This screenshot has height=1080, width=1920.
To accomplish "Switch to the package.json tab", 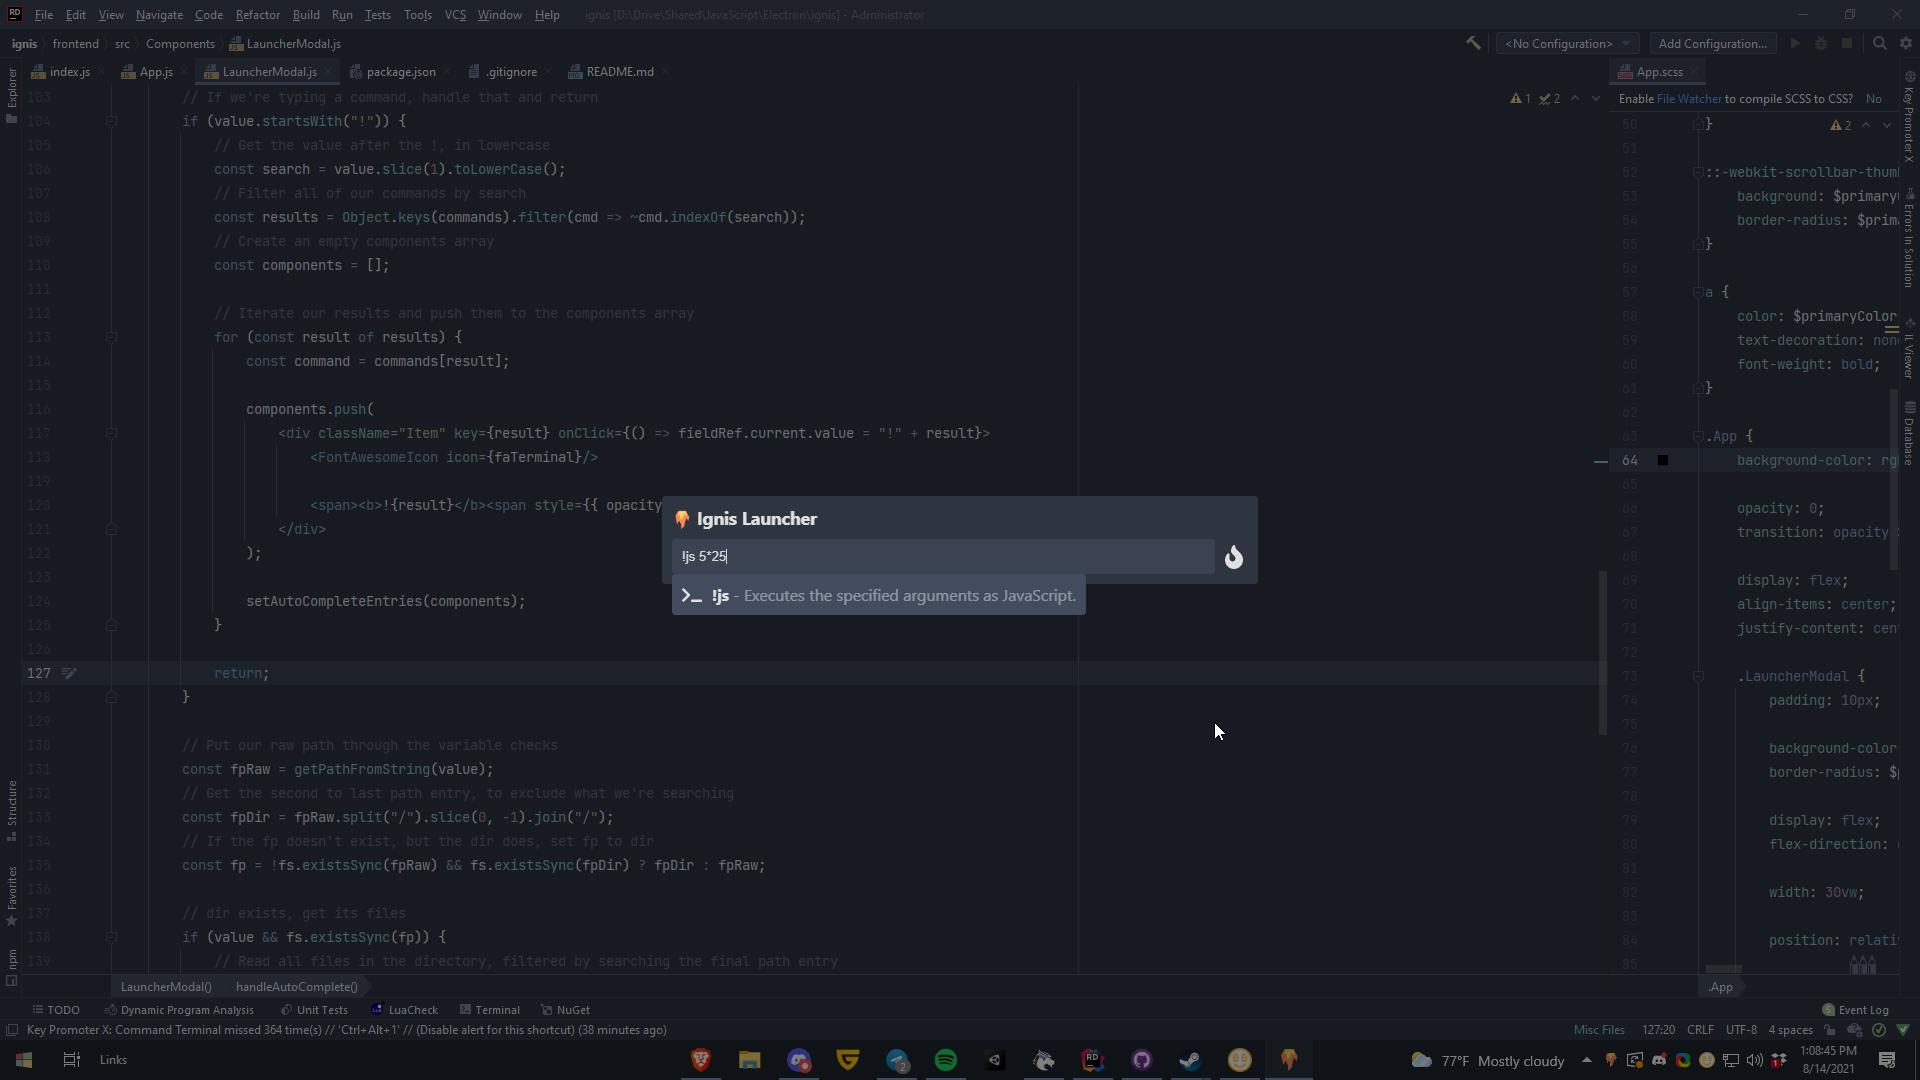I will tap(400, 72).
